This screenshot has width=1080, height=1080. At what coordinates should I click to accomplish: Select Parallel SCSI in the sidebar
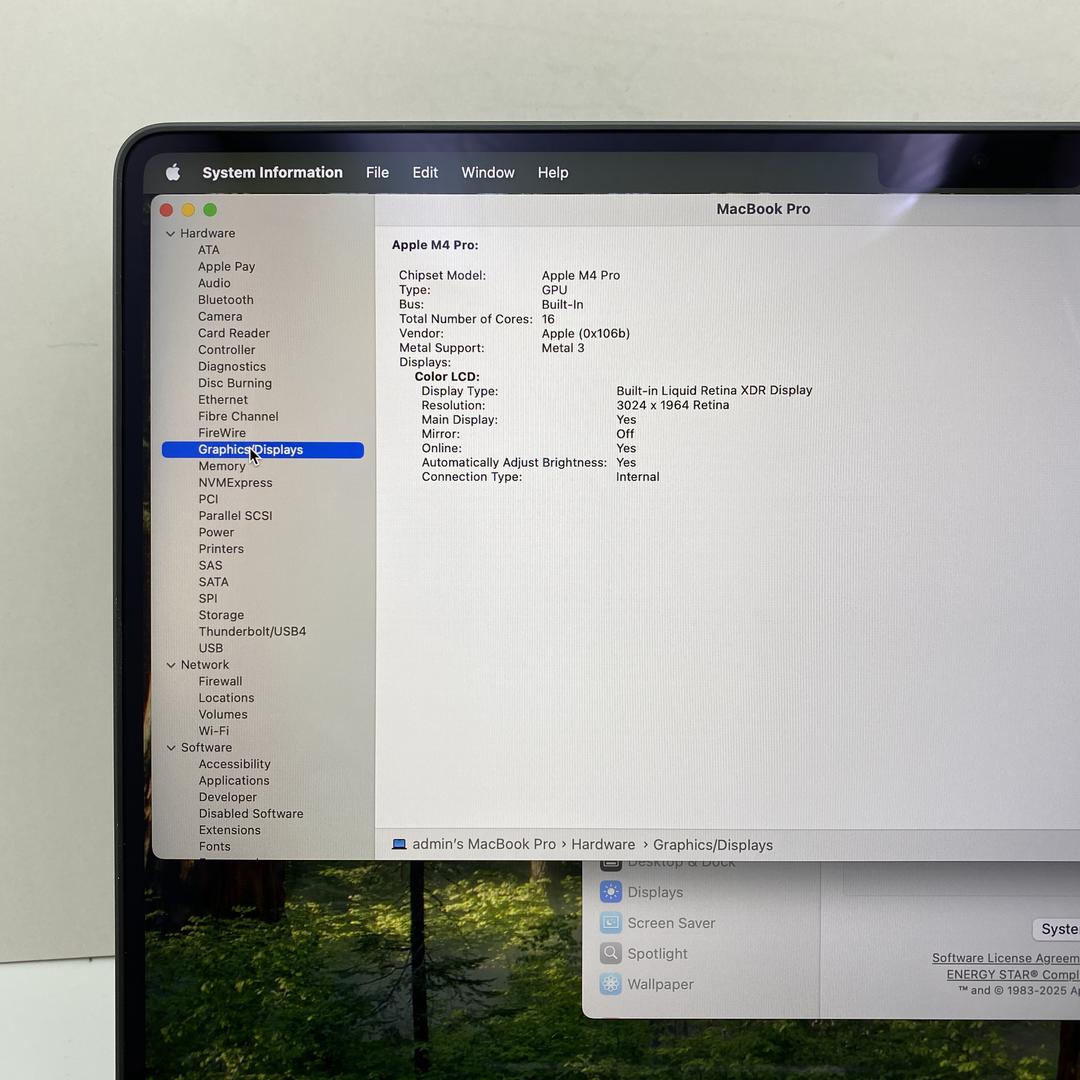tap(236, 516)
